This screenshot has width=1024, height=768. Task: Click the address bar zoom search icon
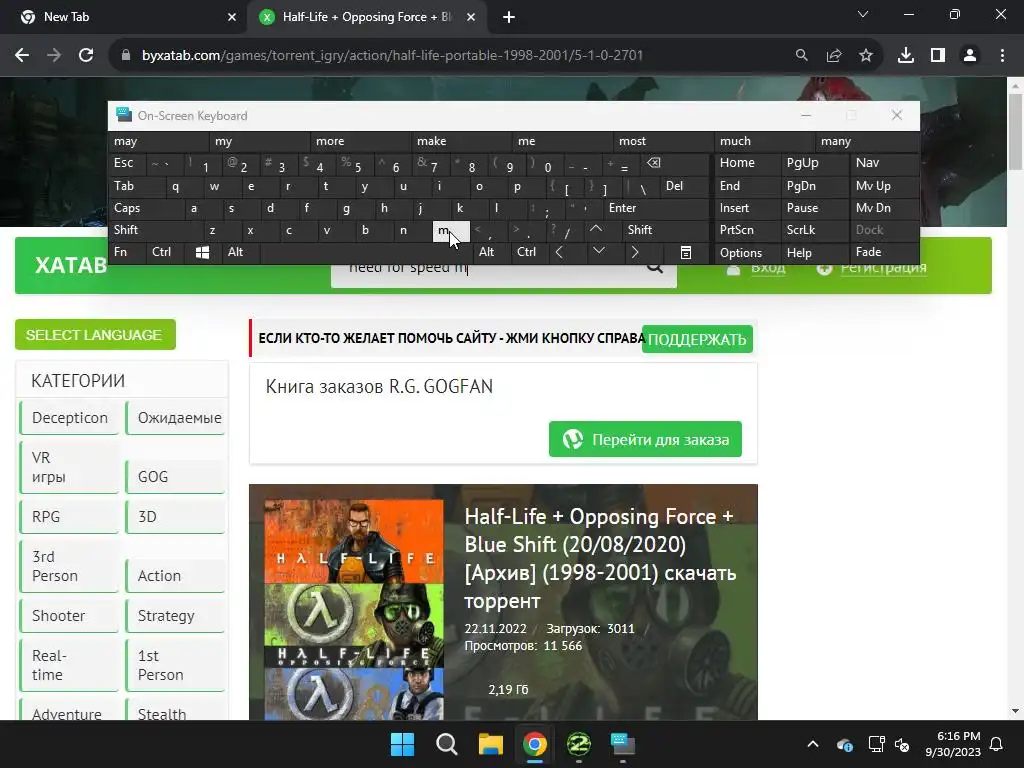click(x=801, y=56)
